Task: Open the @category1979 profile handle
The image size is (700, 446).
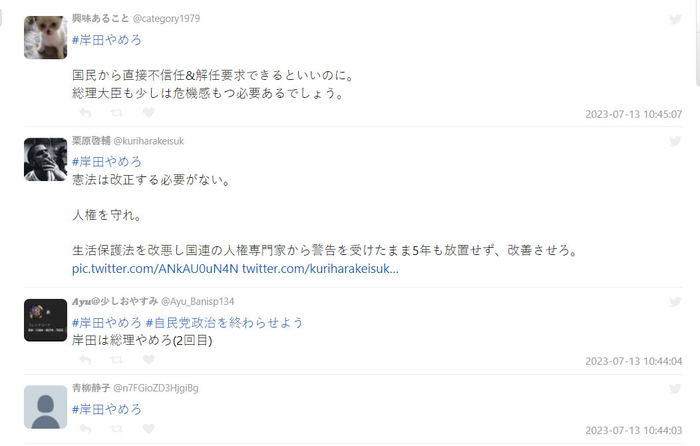Action: click(x=167, y=19)
